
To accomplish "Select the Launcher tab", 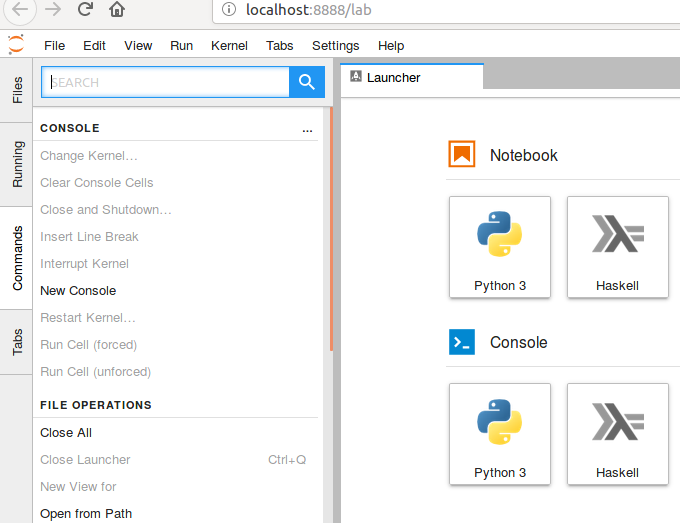I will pyautogui.click(x=412, y=77).
